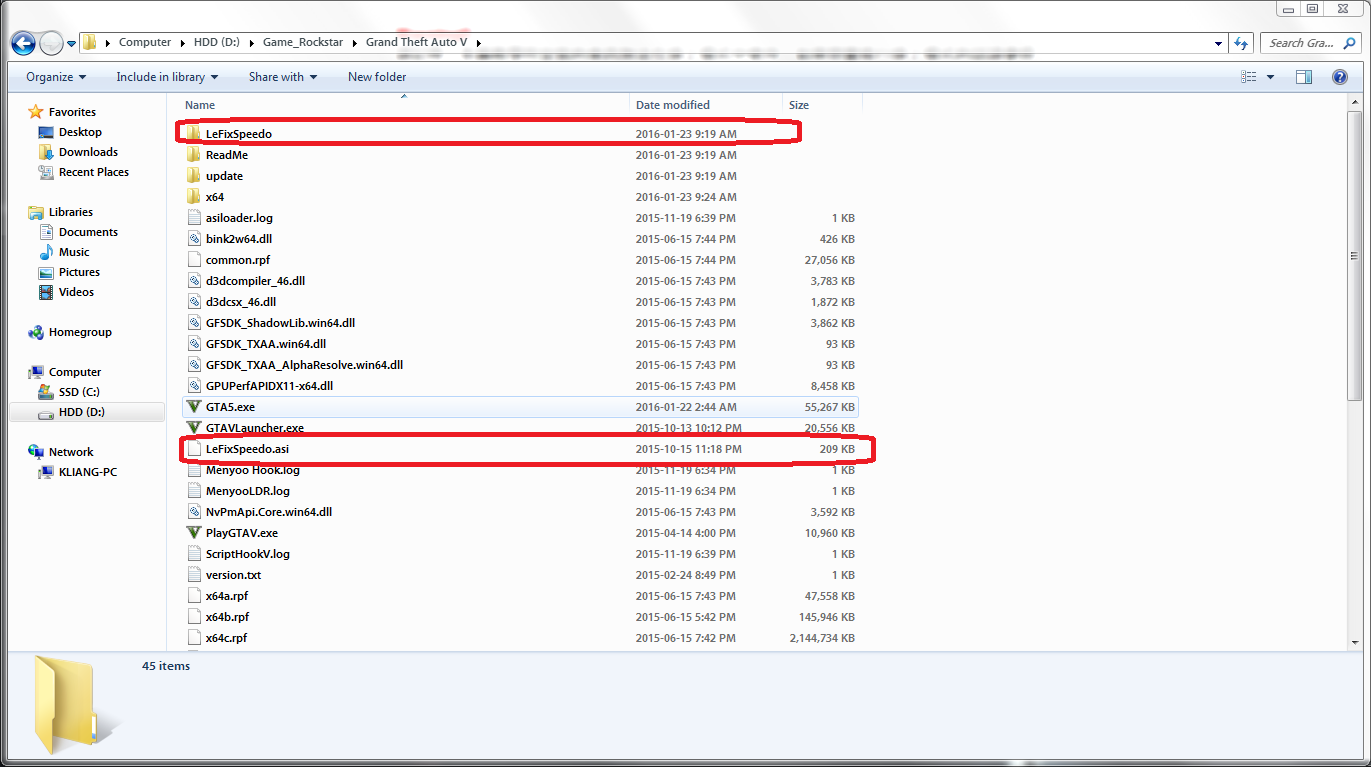Click the Favorites star icon

pyautogui.click(x=36, y=112)
